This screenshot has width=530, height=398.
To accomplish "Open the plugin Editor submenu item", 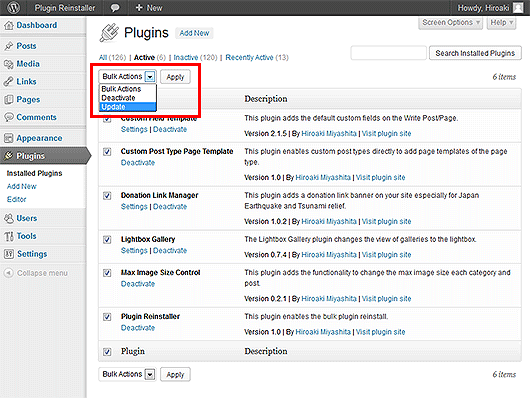I will coord(16,199).
